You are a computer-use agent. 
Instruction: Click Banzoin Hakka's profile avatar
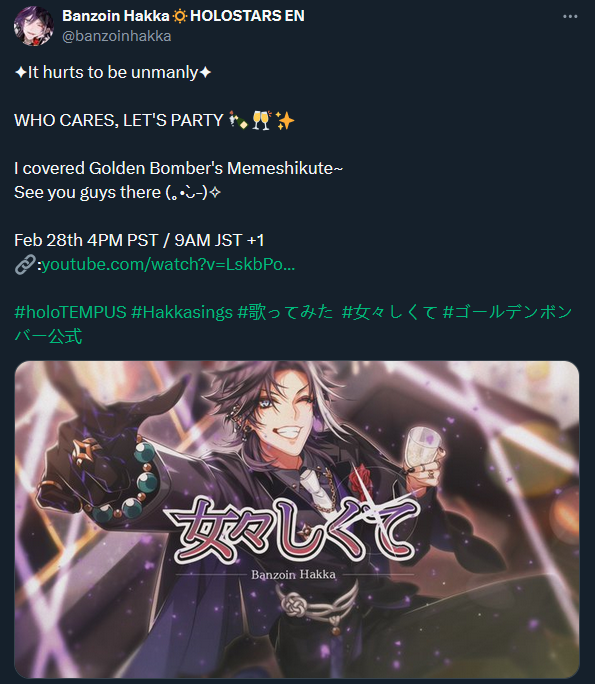34,26
